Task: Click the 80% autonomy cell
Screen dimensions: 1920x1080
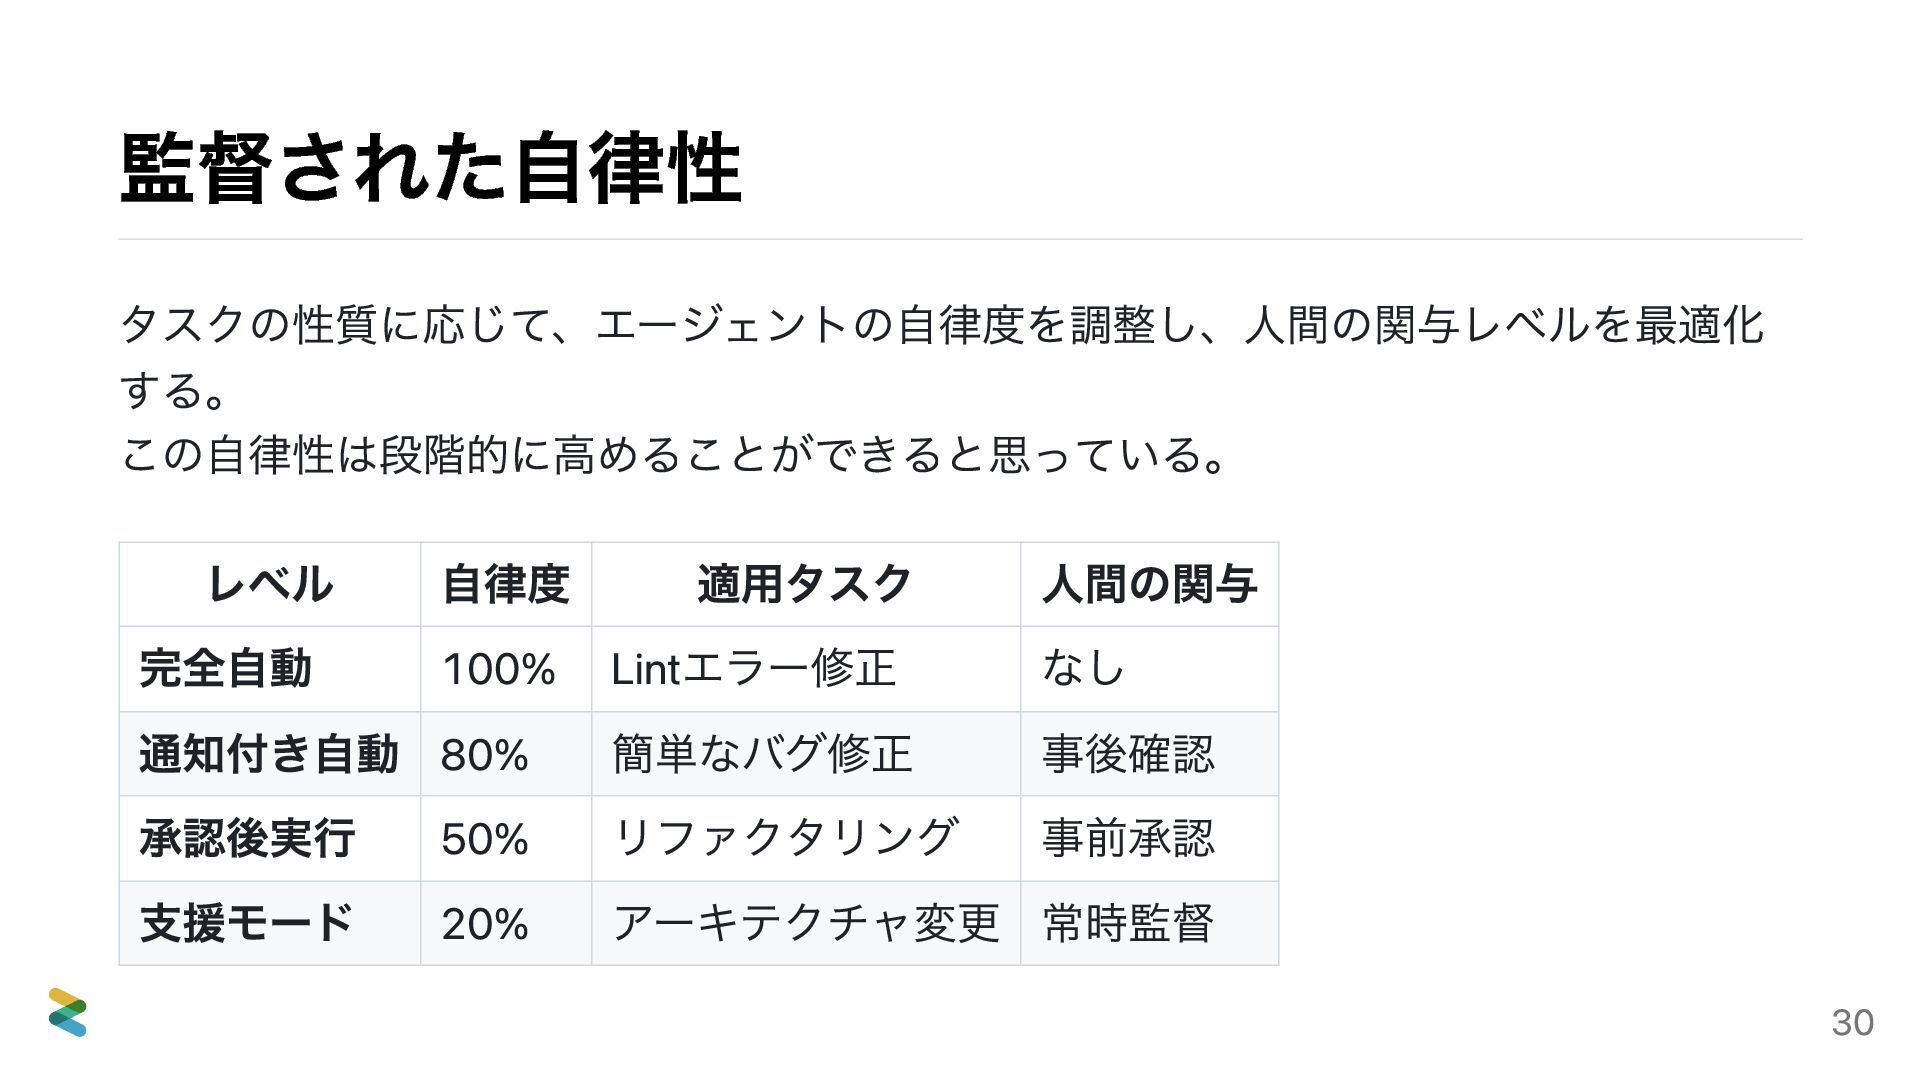Action: pos(506,754)
